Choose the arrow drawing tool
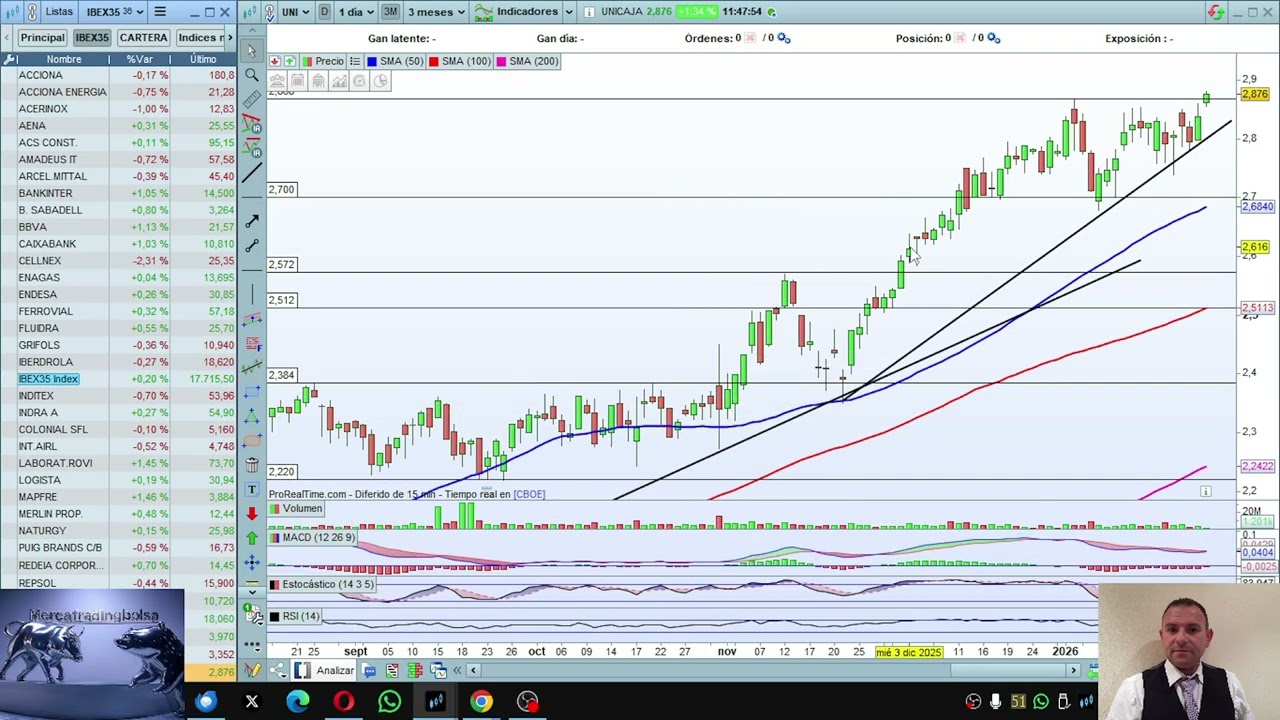This screenshot has width=1280, height=720. [251, 221]
